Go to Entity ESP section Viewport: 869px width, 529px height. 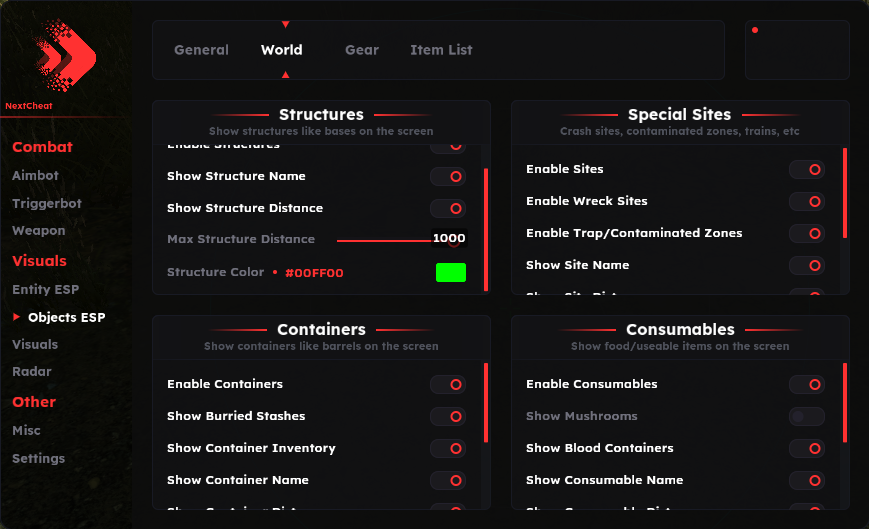pos(45,289)
